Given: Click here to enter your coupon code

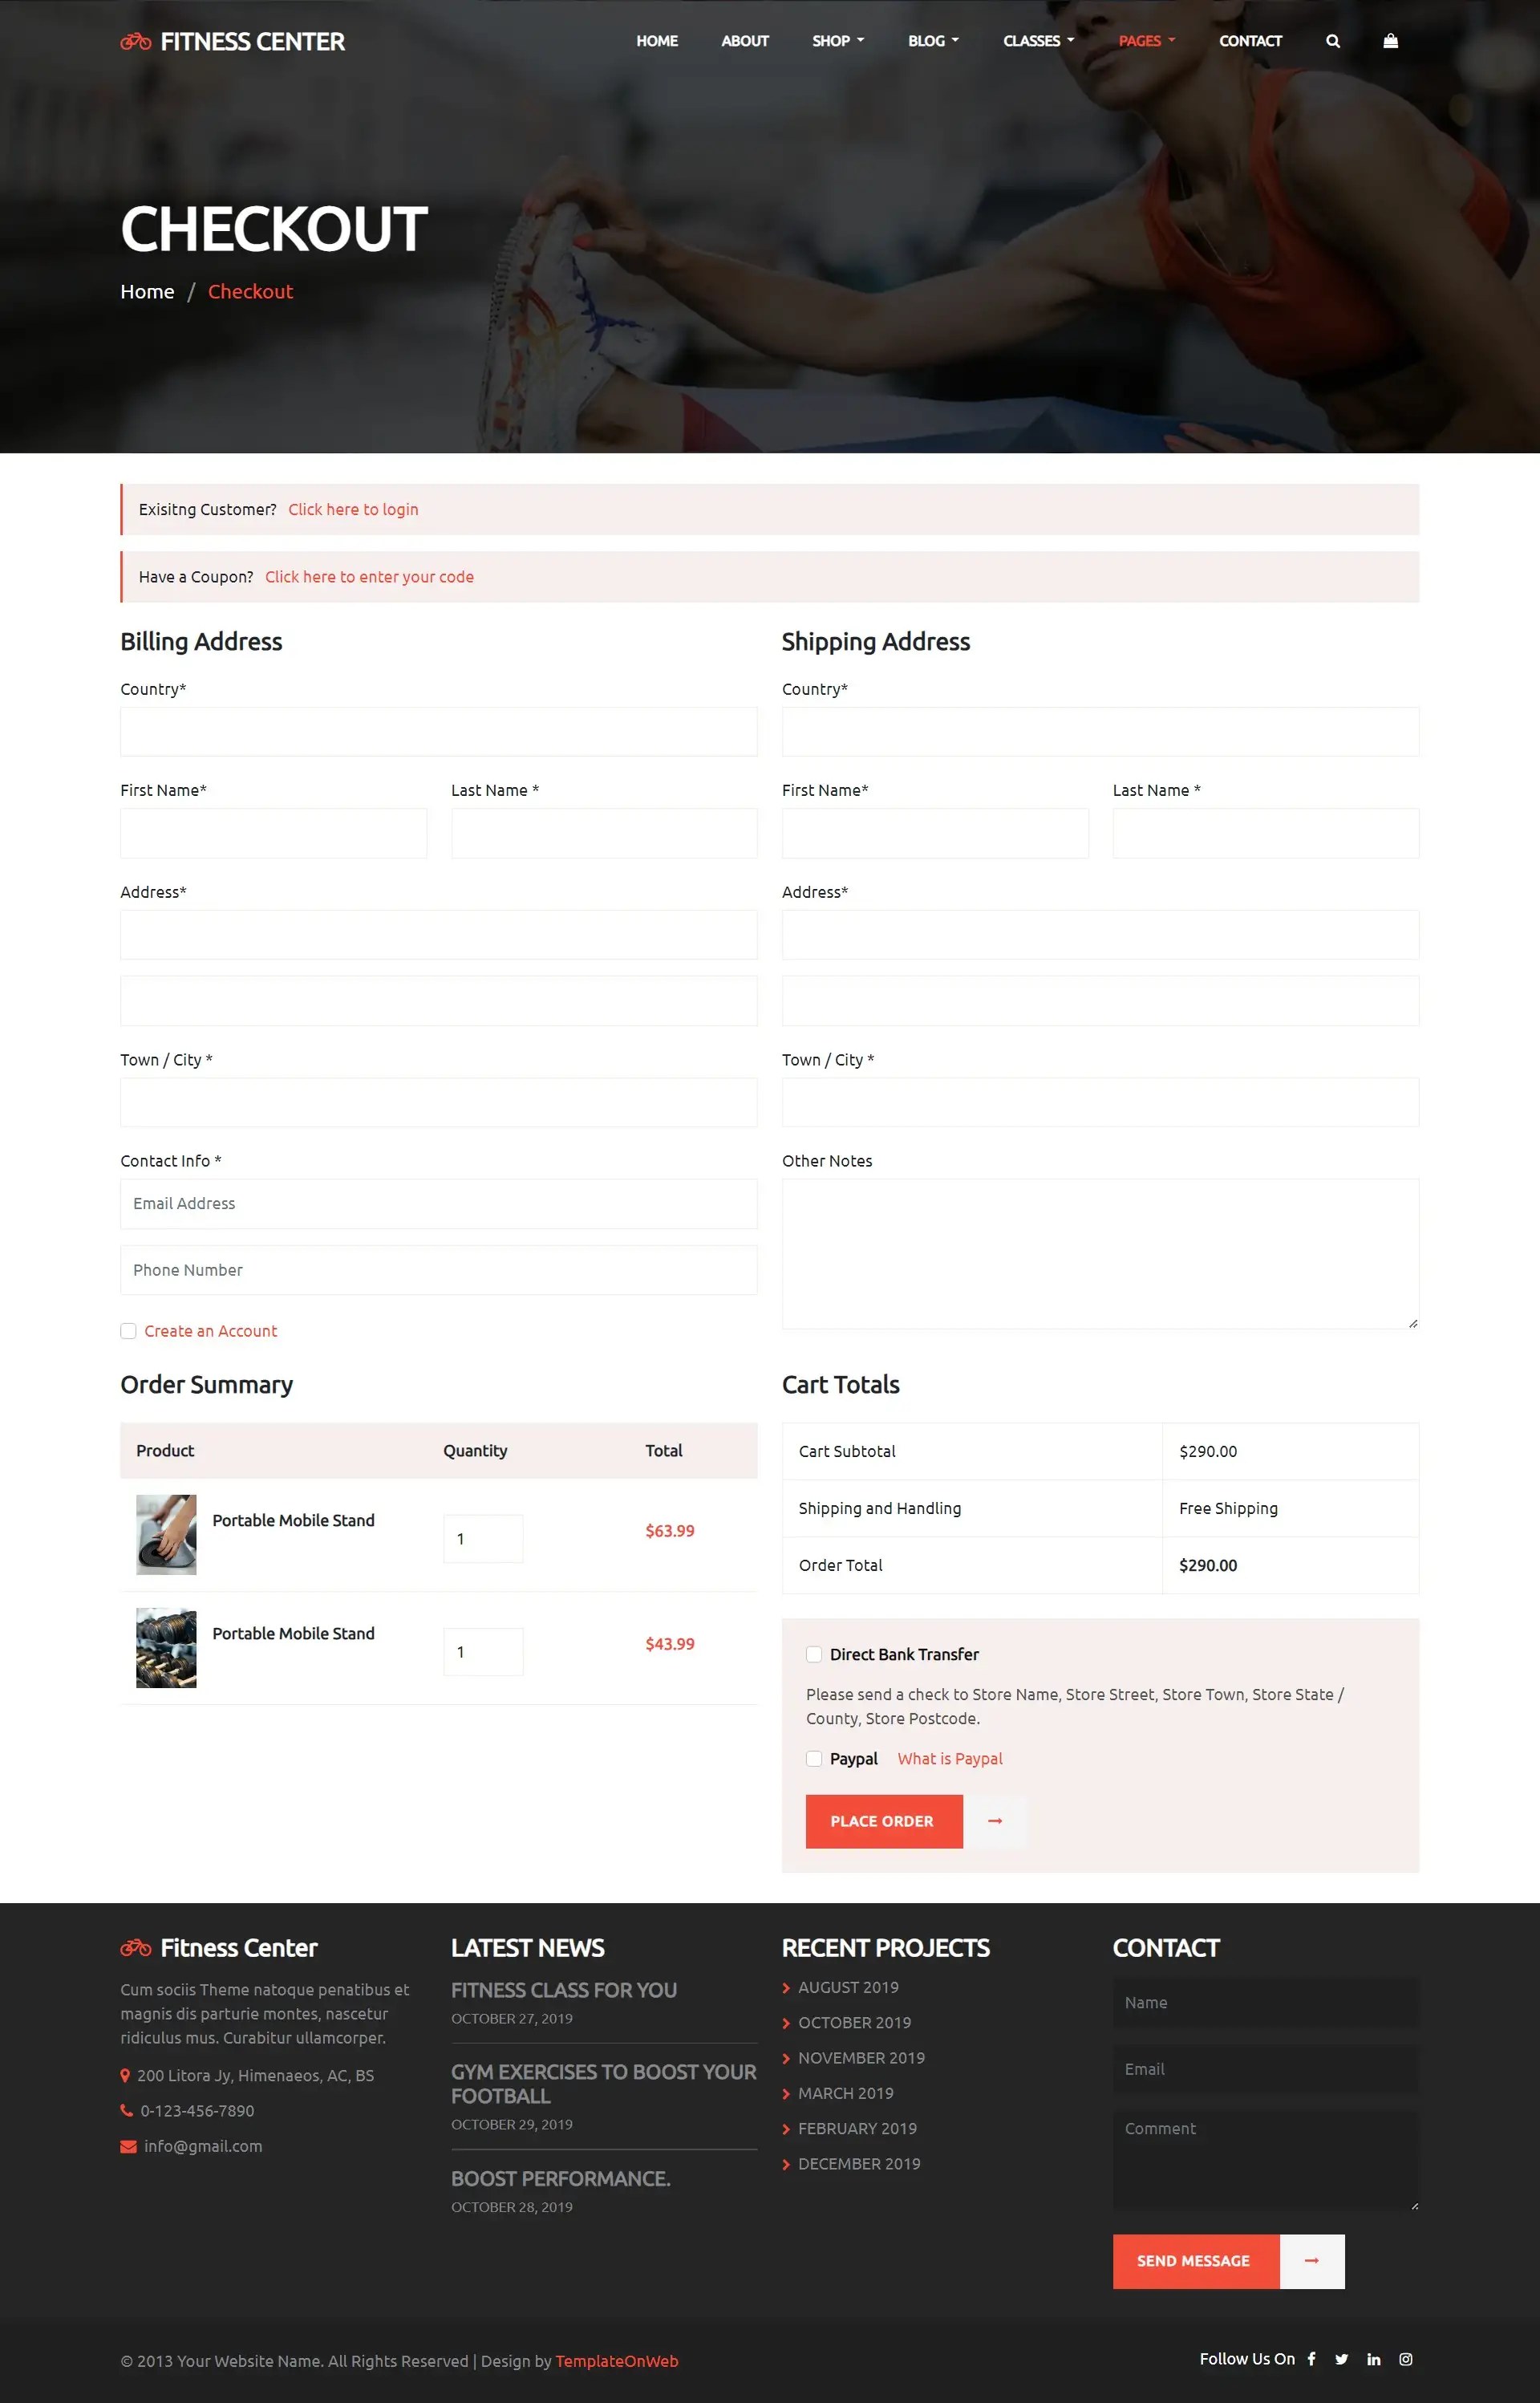Looking at the screenshot, I should [x=369, y=576].
